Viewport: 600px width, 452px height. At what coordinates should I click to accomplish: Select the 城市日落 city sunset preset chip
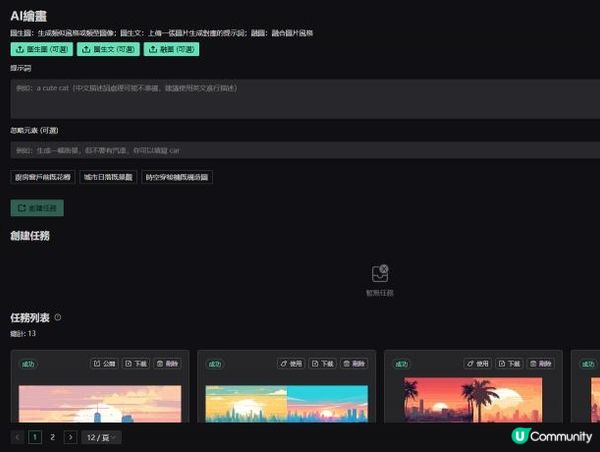coord(108,177)
